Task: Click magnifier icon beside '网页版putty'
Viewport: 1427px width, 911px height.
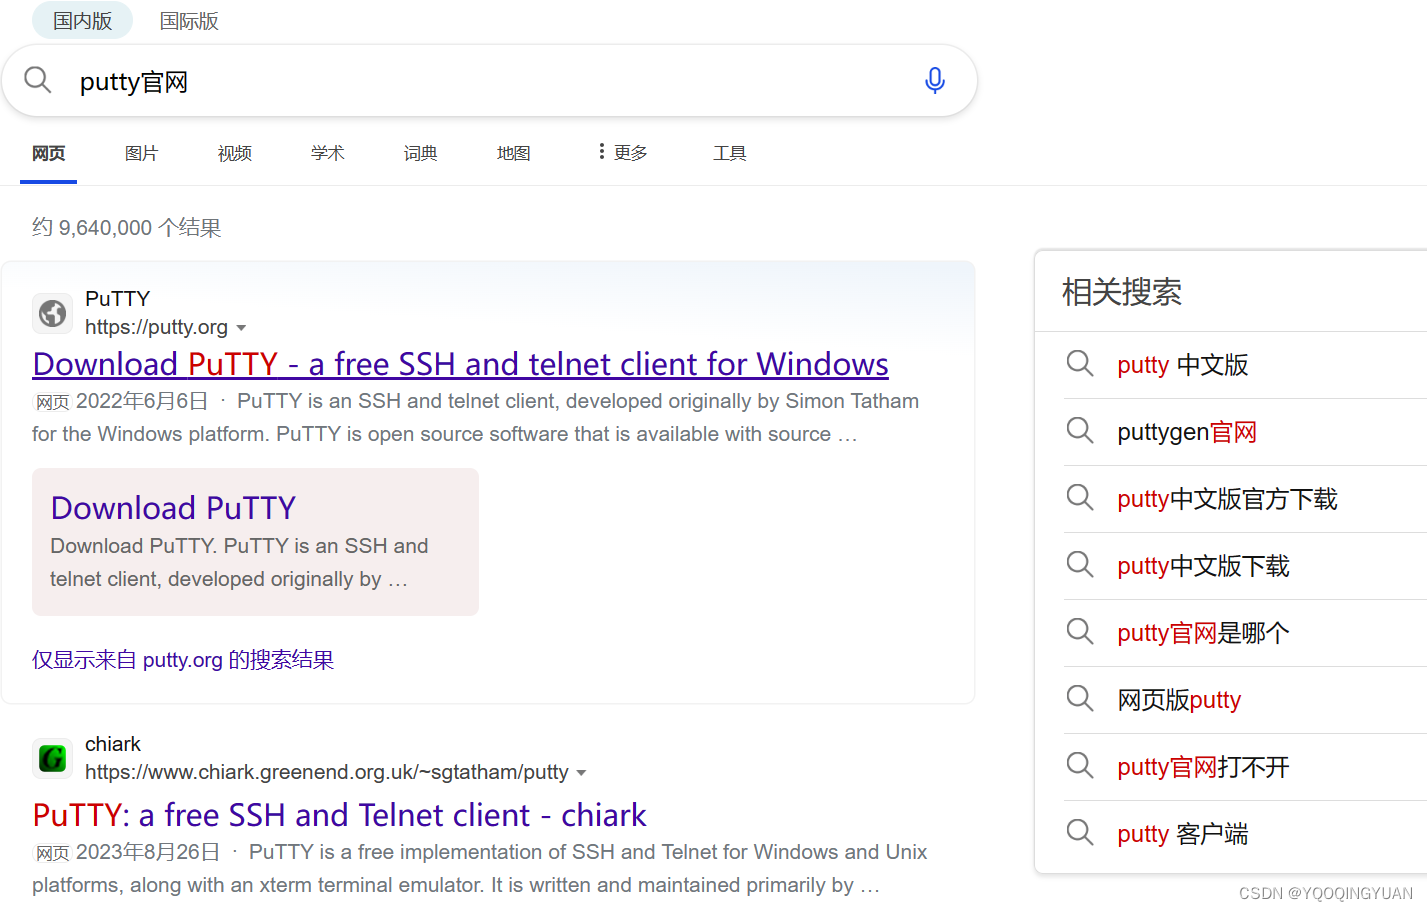Action: (1080, 699)
